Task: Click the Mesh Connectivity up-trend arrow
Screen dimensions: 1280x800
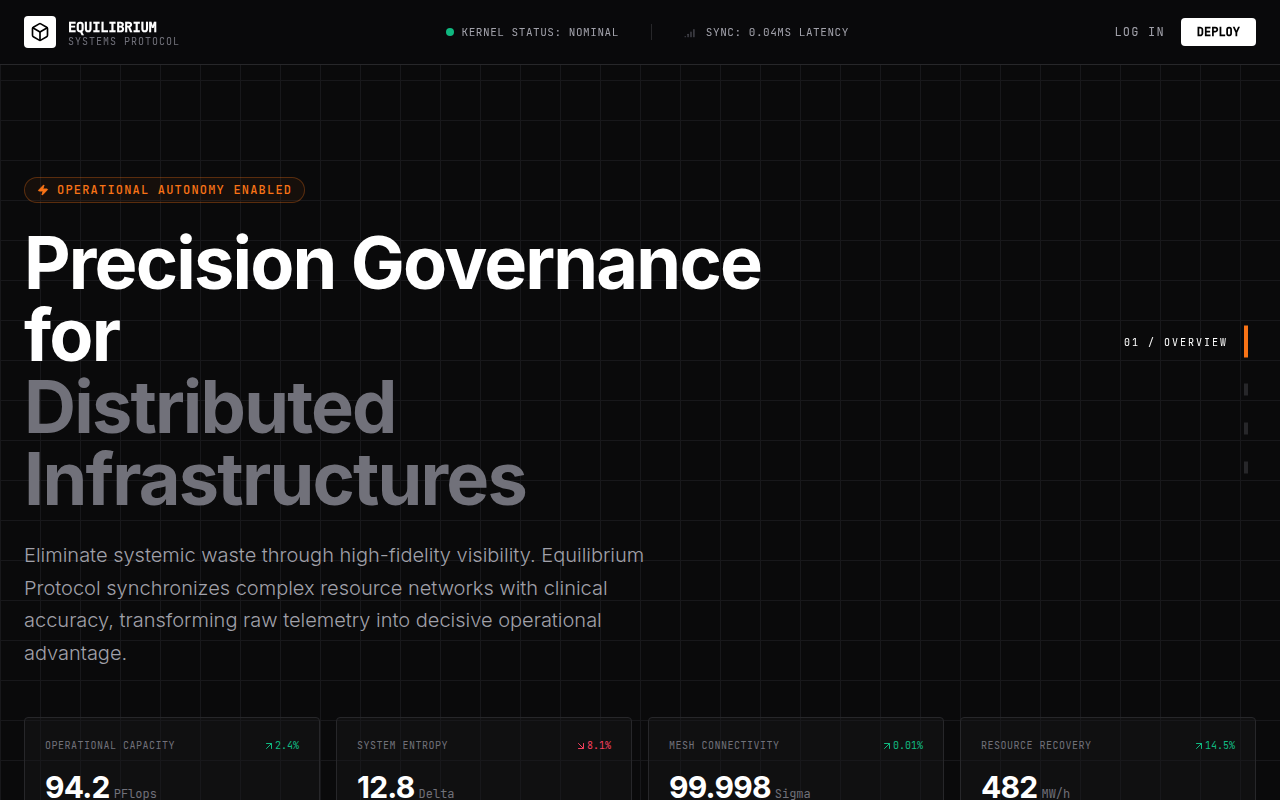Action: (887, 746)
